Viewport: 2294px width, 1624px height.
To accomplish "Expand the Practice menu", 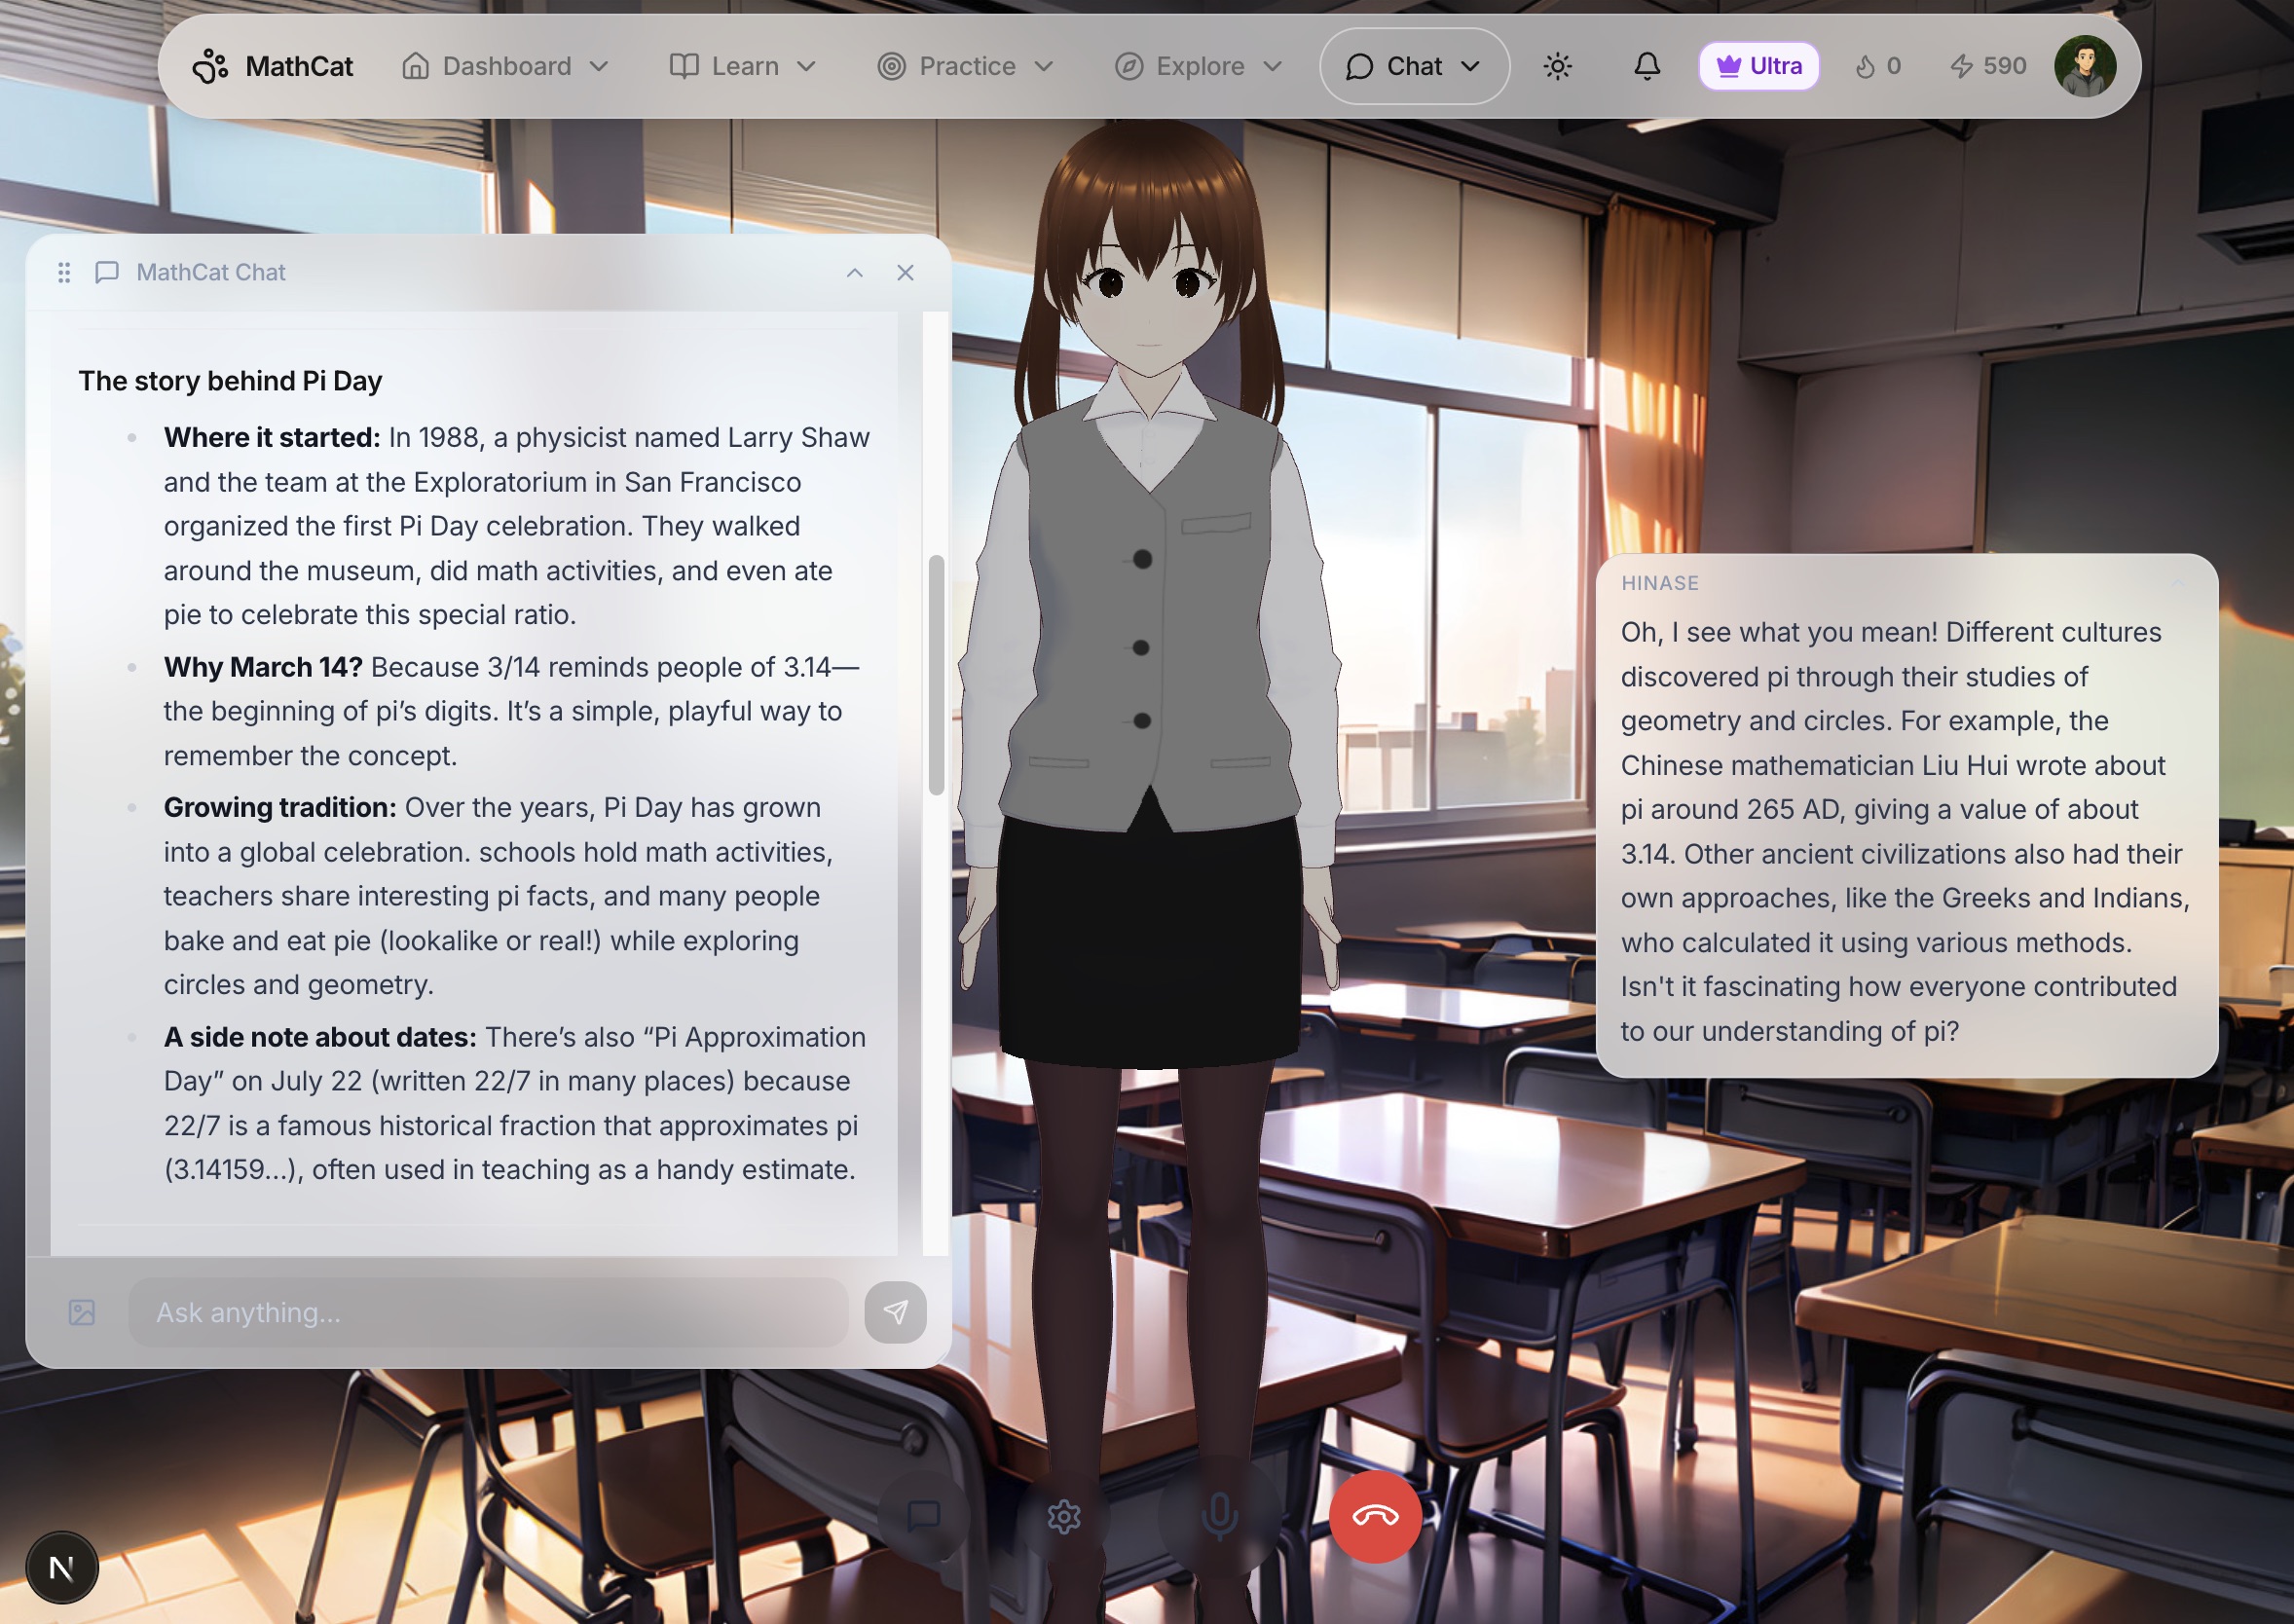I will (966, 66).
